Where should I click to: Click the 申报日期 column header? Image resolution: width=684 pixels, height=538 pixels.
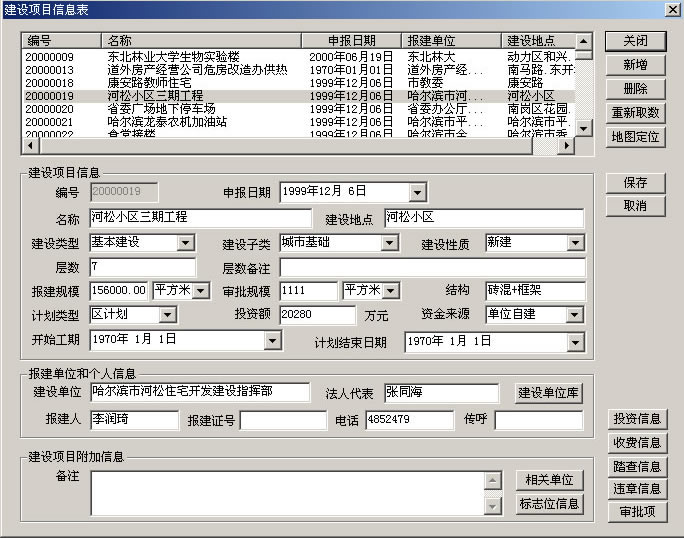coord(350,41)
